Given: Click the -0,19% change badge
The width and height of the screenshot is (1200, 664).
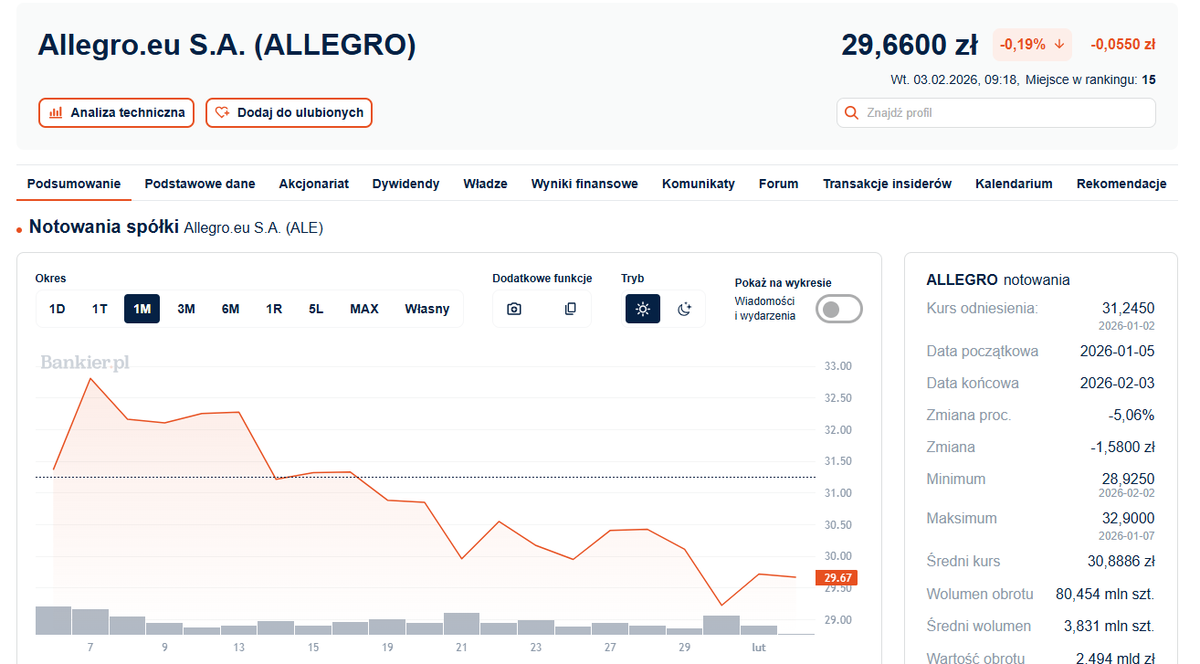Looking at the screenshot, I should point(1032,45).
